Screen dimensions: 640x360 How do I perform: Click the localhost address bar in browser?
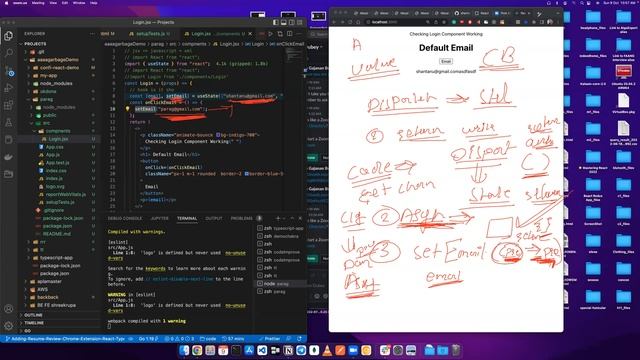coord(396,22)
